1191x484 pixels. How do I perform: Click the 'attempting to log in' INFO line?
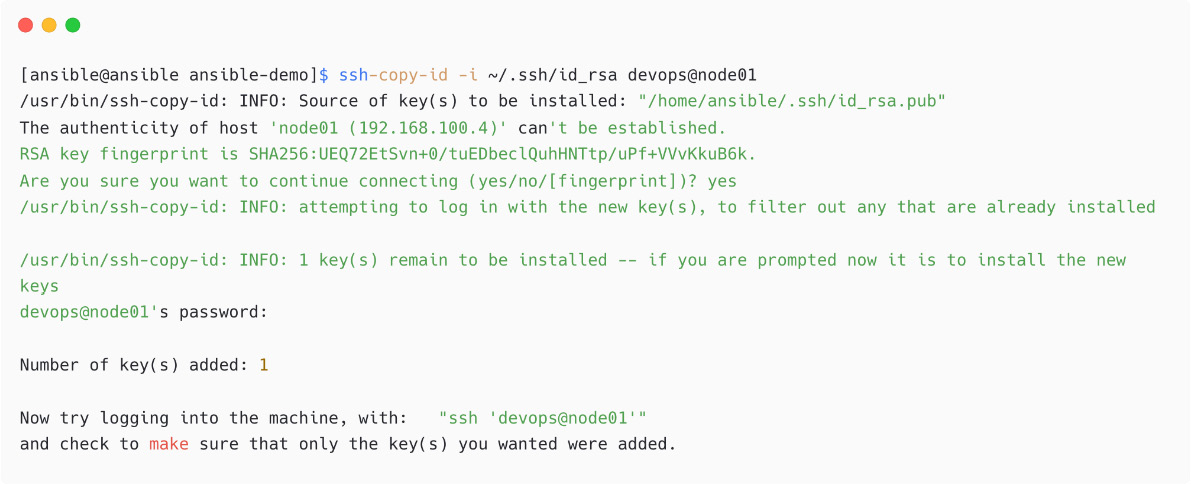pos(587,207)
